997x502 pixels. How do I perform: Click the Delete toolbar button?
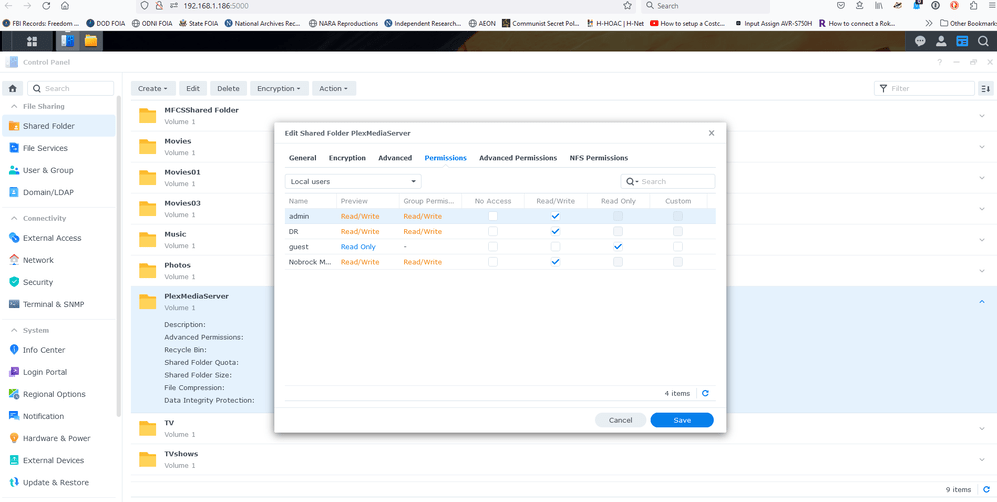[x=228, y=88]
